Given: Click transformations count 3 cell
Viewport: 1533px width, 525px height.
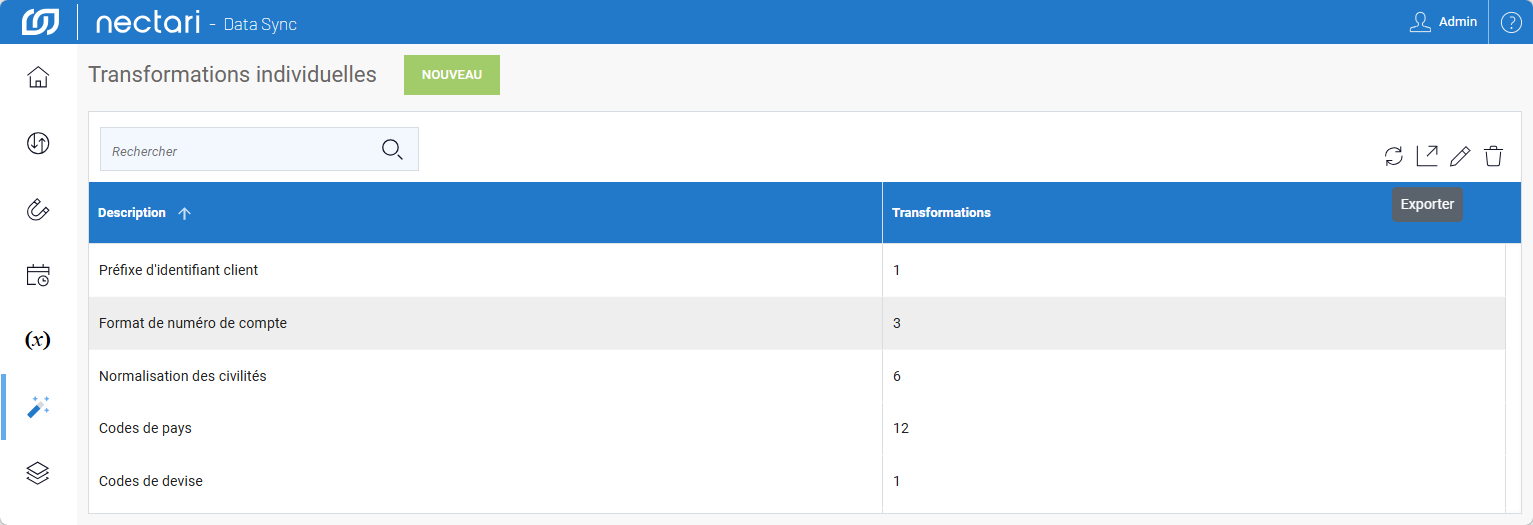Looking at the screenshot, I should pos(1194,323).
